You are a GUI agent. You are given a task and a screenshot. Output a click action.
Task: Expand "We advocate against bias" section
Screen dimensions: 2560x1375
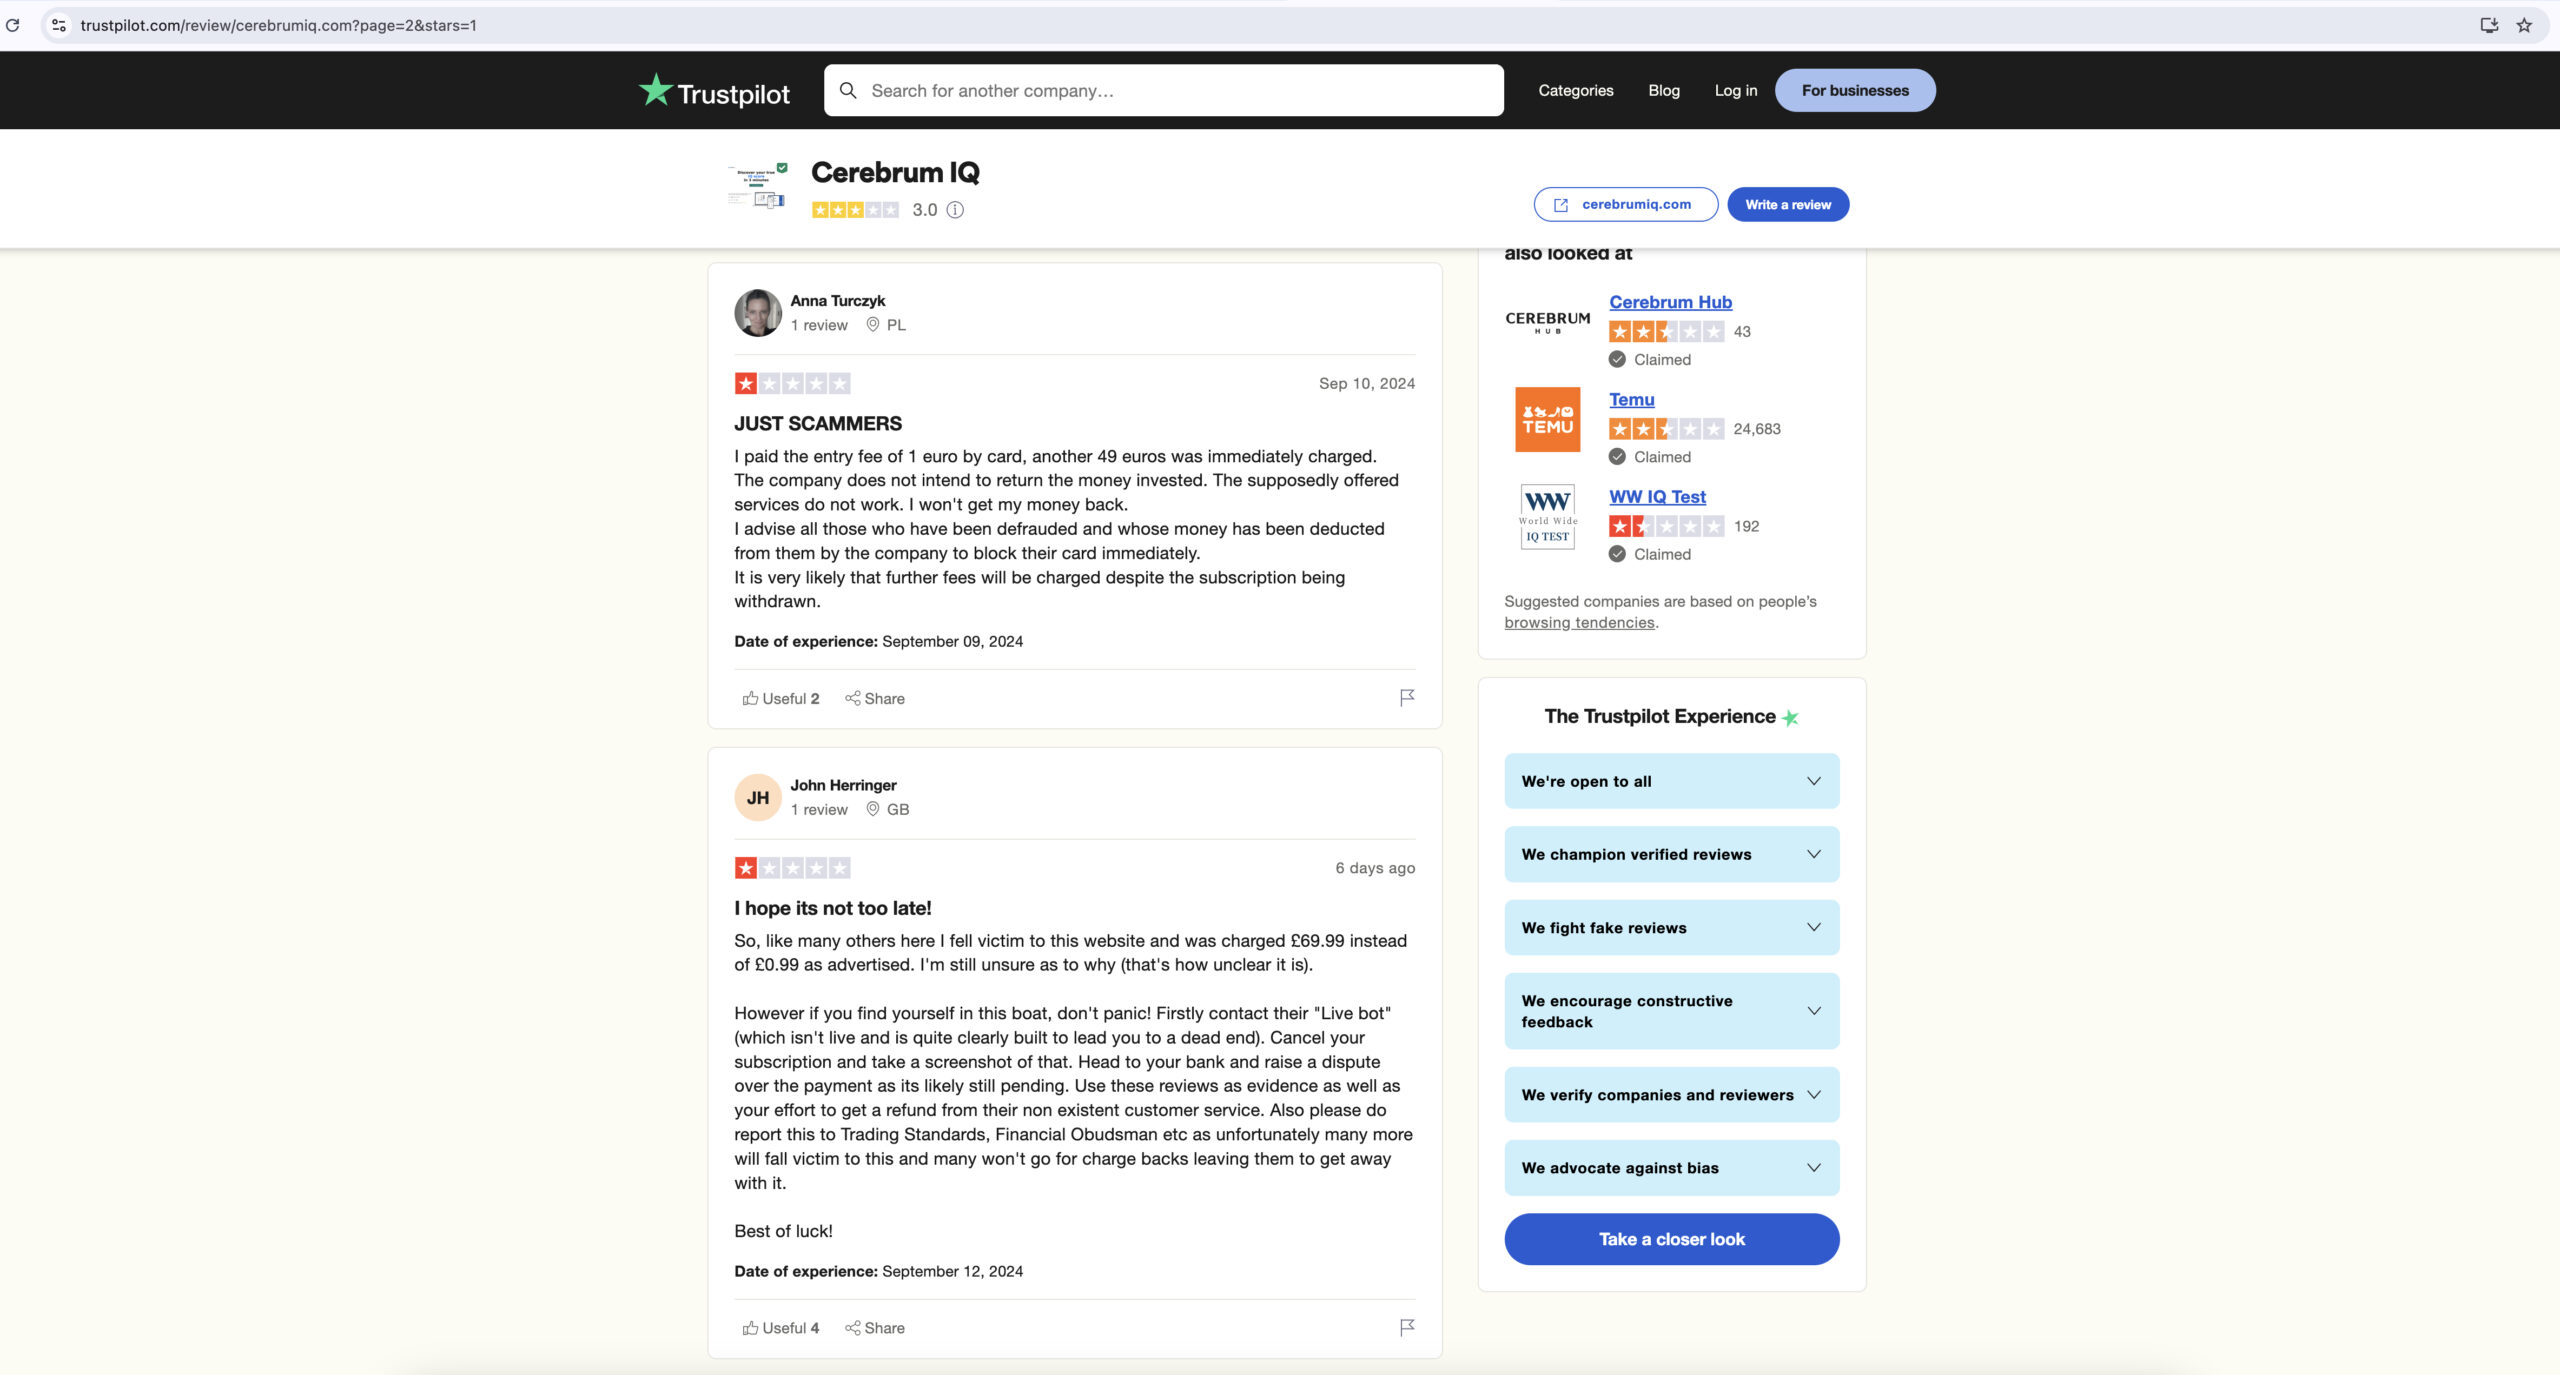pyautogui.click(x=1671, y=1167)
